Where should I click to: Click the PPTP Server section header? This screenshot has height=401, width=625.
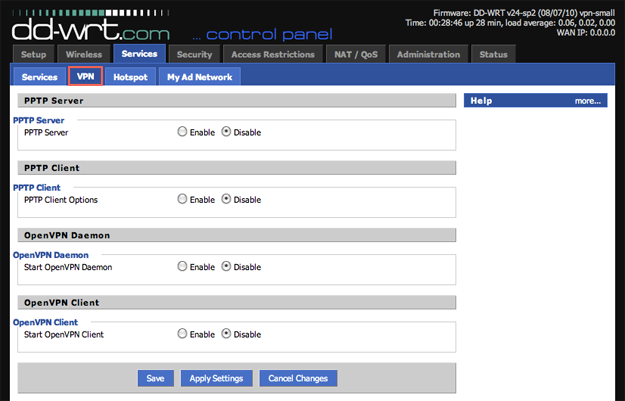tap(237, 100)
